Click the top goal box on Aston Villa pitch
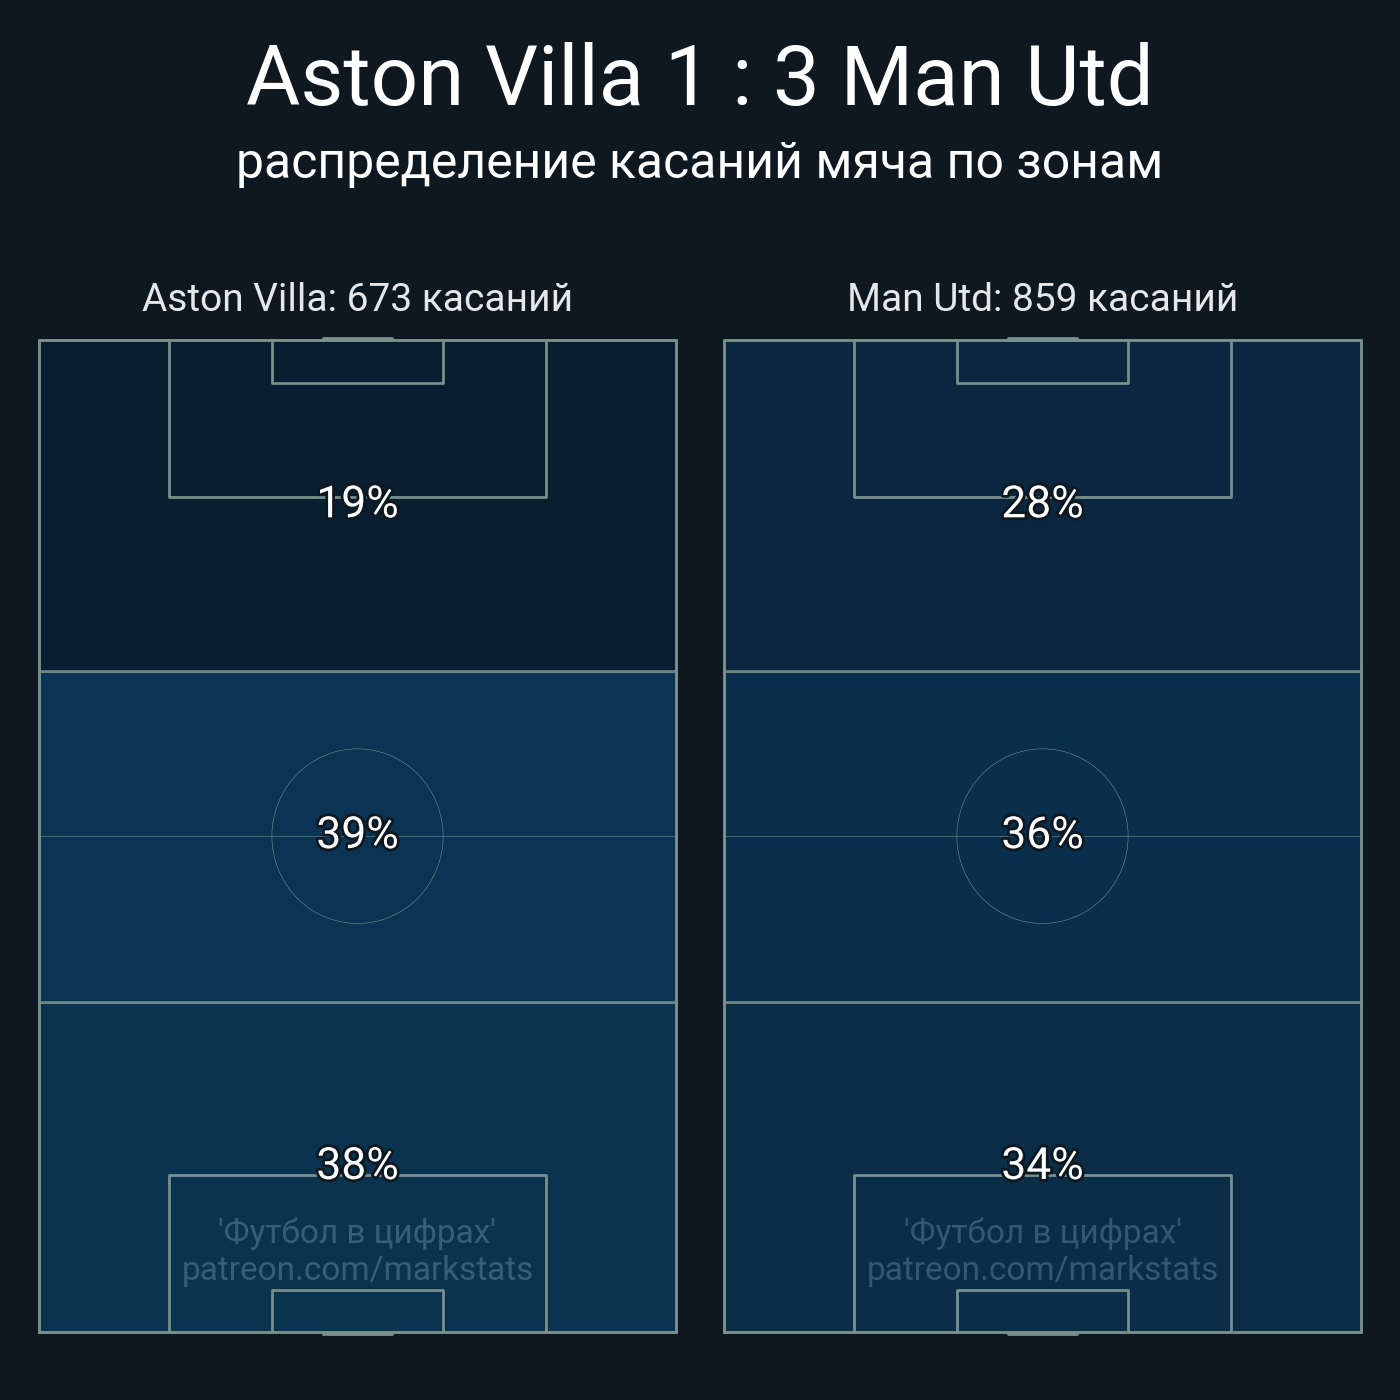The width and height of the screenshot is (1400, 1400). click(358, 362)
